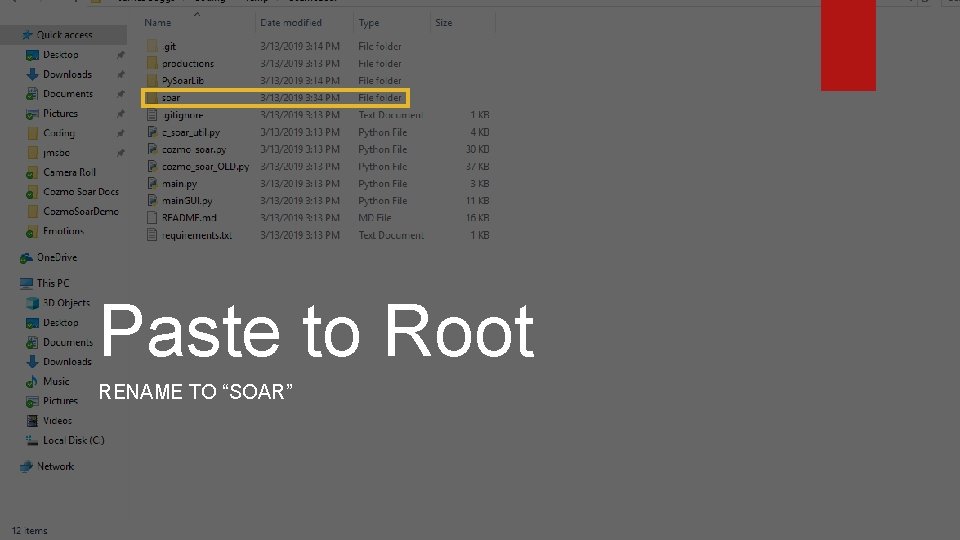Open Camera Roll in sidebar
This screenshot has height=540, width=960.
click(69, 172)
